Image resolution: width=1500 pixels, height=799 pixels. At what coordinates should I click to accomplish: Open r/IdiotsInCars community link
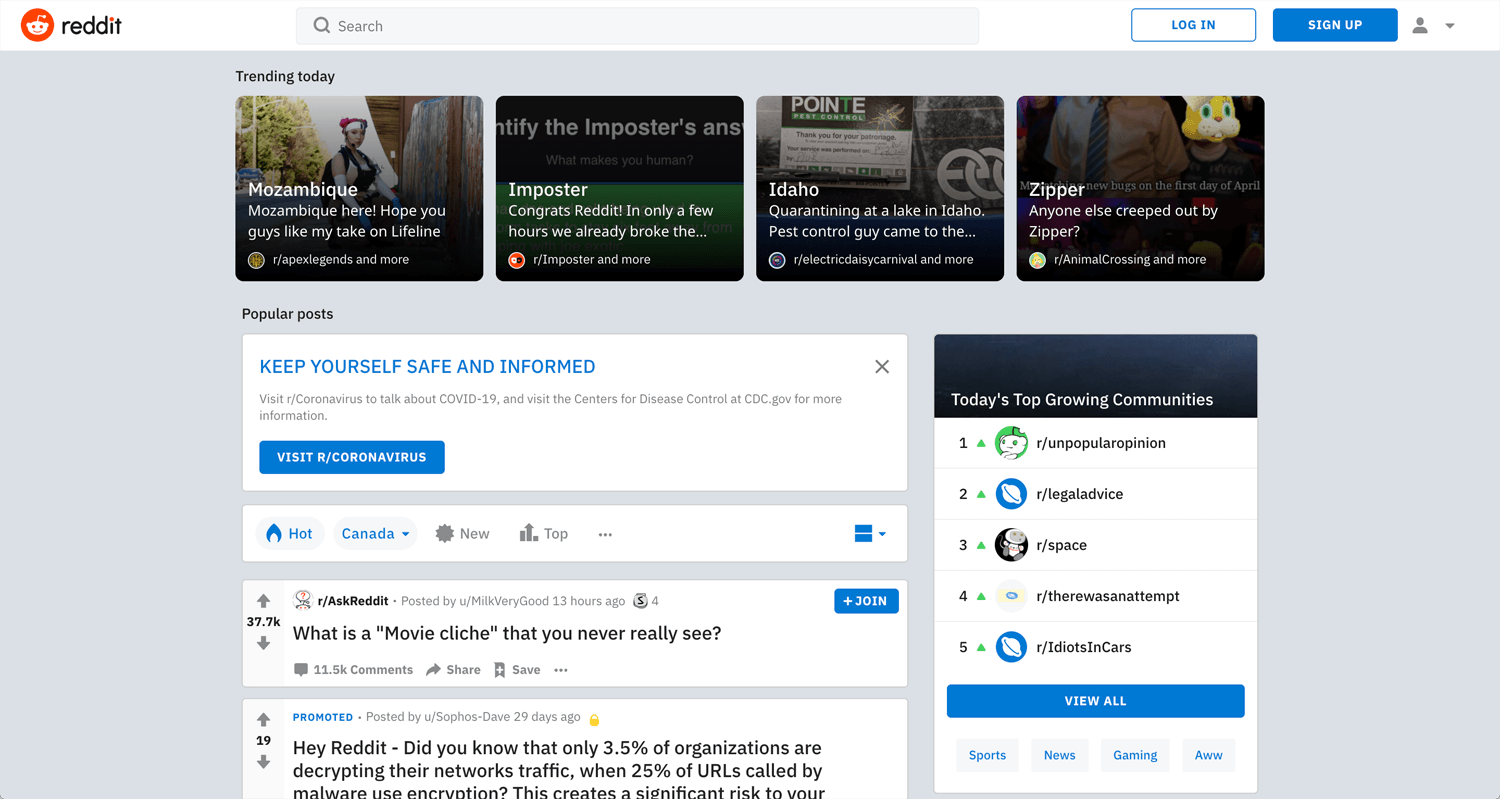click(1084, 647)
